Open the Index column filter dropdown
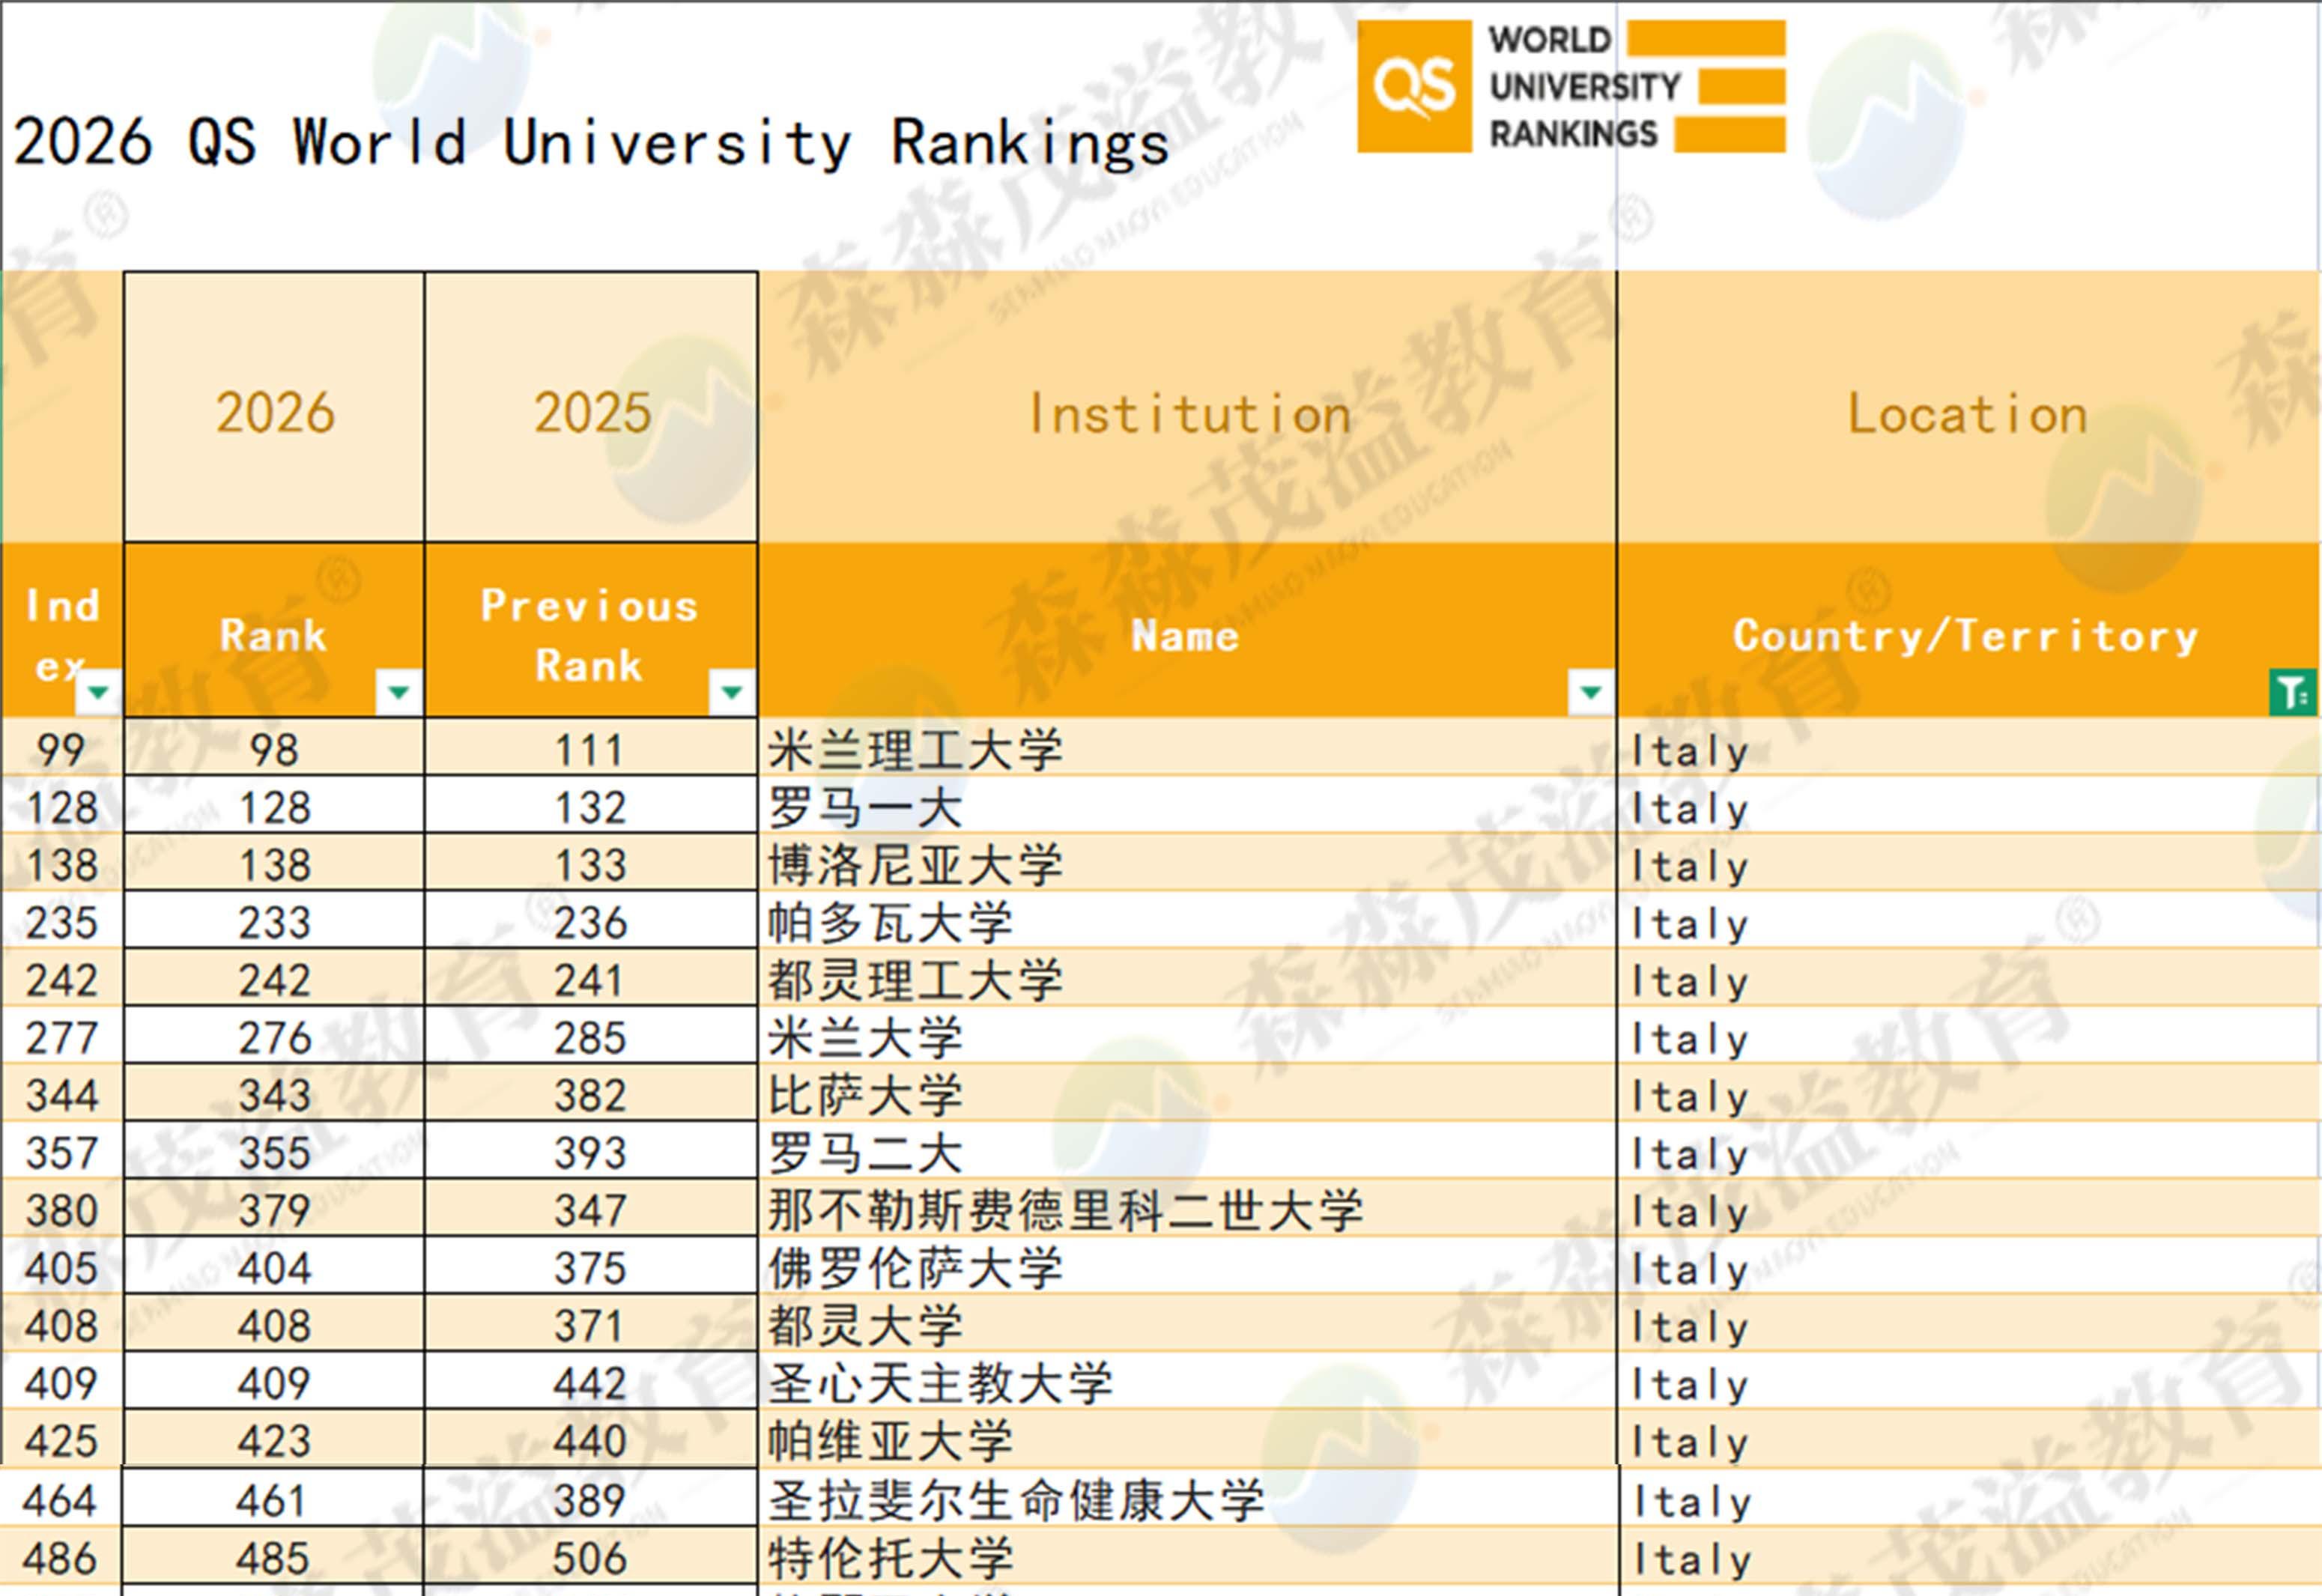The width and height of the screenshot is (2322, 1596). pos(98,691)
